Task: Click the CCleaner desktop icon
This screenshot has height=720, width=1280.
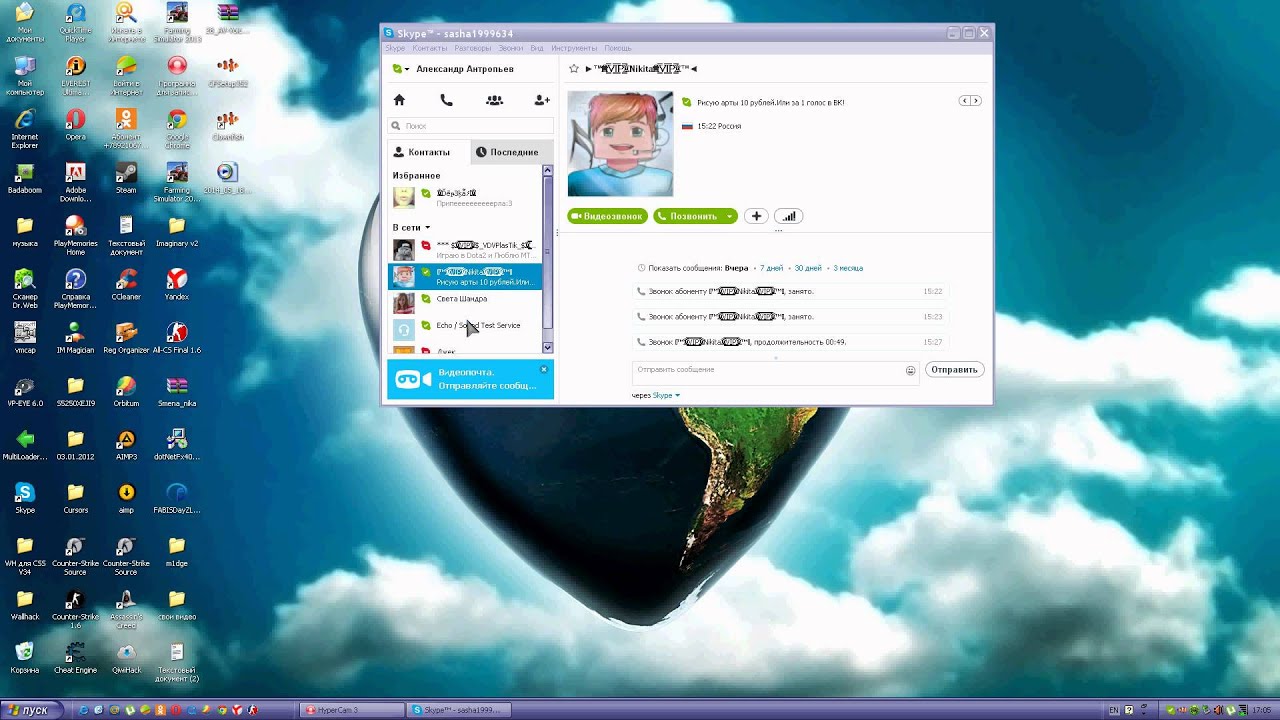Action: click(126, 284)
